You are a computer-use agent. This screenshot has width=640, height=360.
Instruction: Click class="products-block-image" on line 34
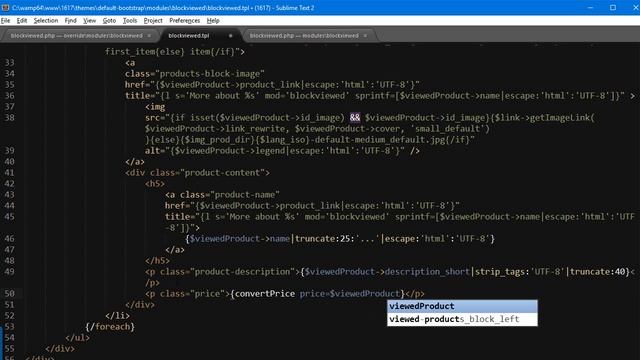(x=195, y=73)
